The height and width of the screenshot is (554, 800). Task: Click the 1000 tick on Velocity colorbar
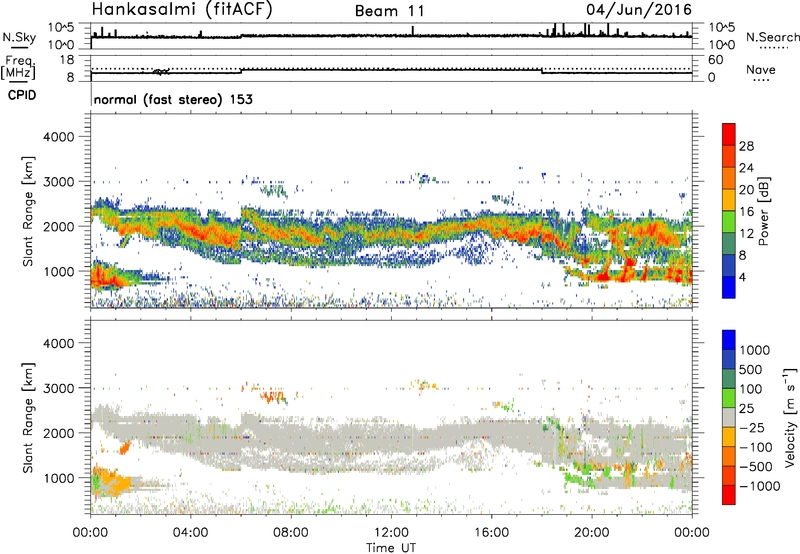coord(755,350)
